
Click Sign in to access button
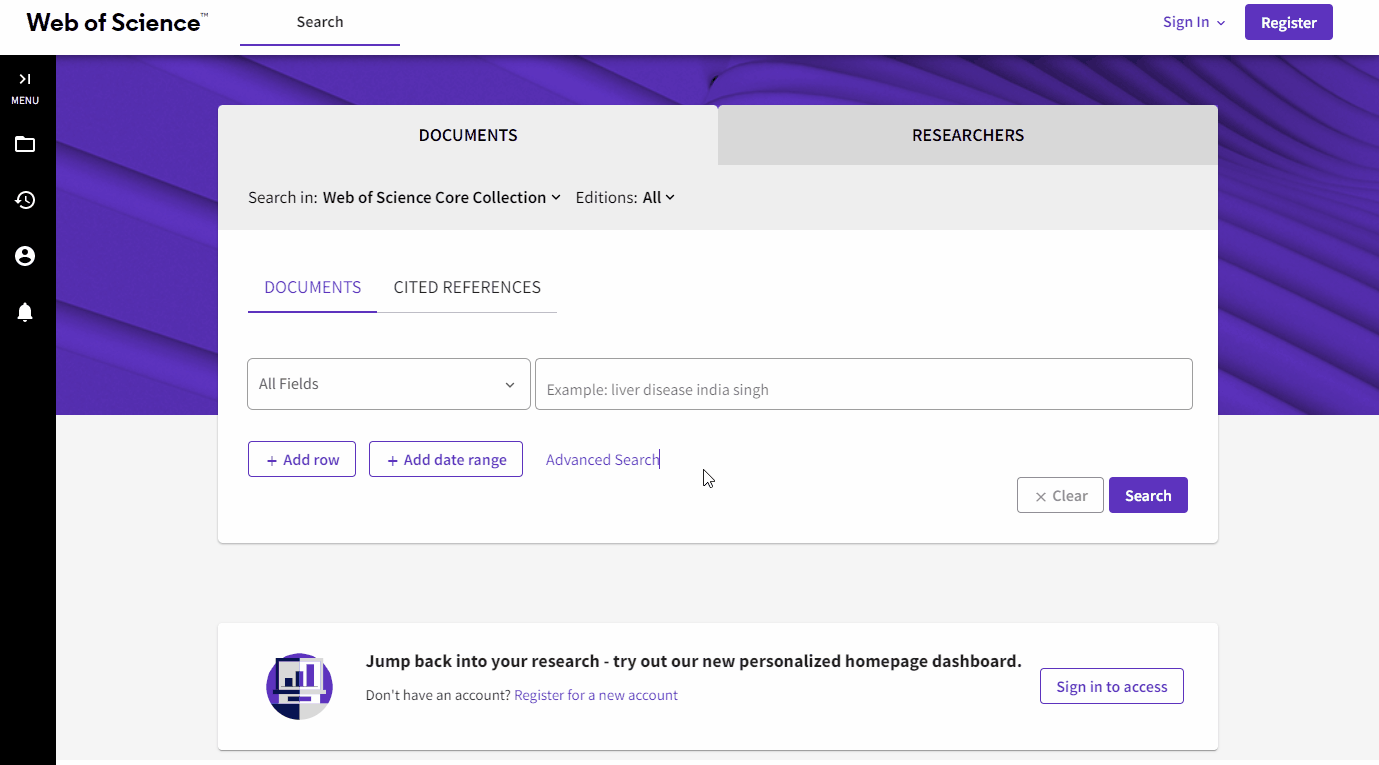click(x=1112, y=686)
